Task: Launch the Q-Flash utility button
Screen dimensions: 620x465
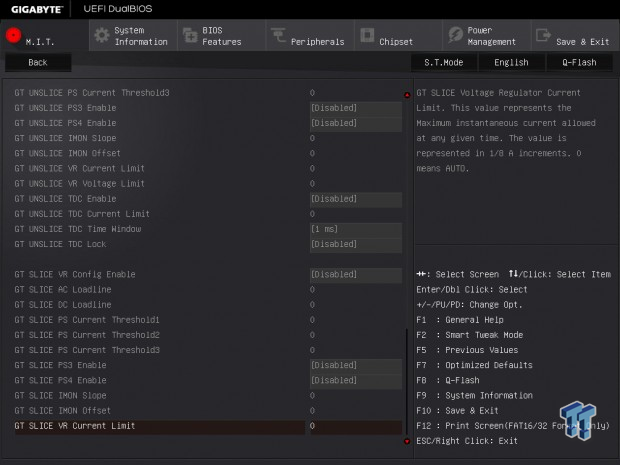Action: 579,62
